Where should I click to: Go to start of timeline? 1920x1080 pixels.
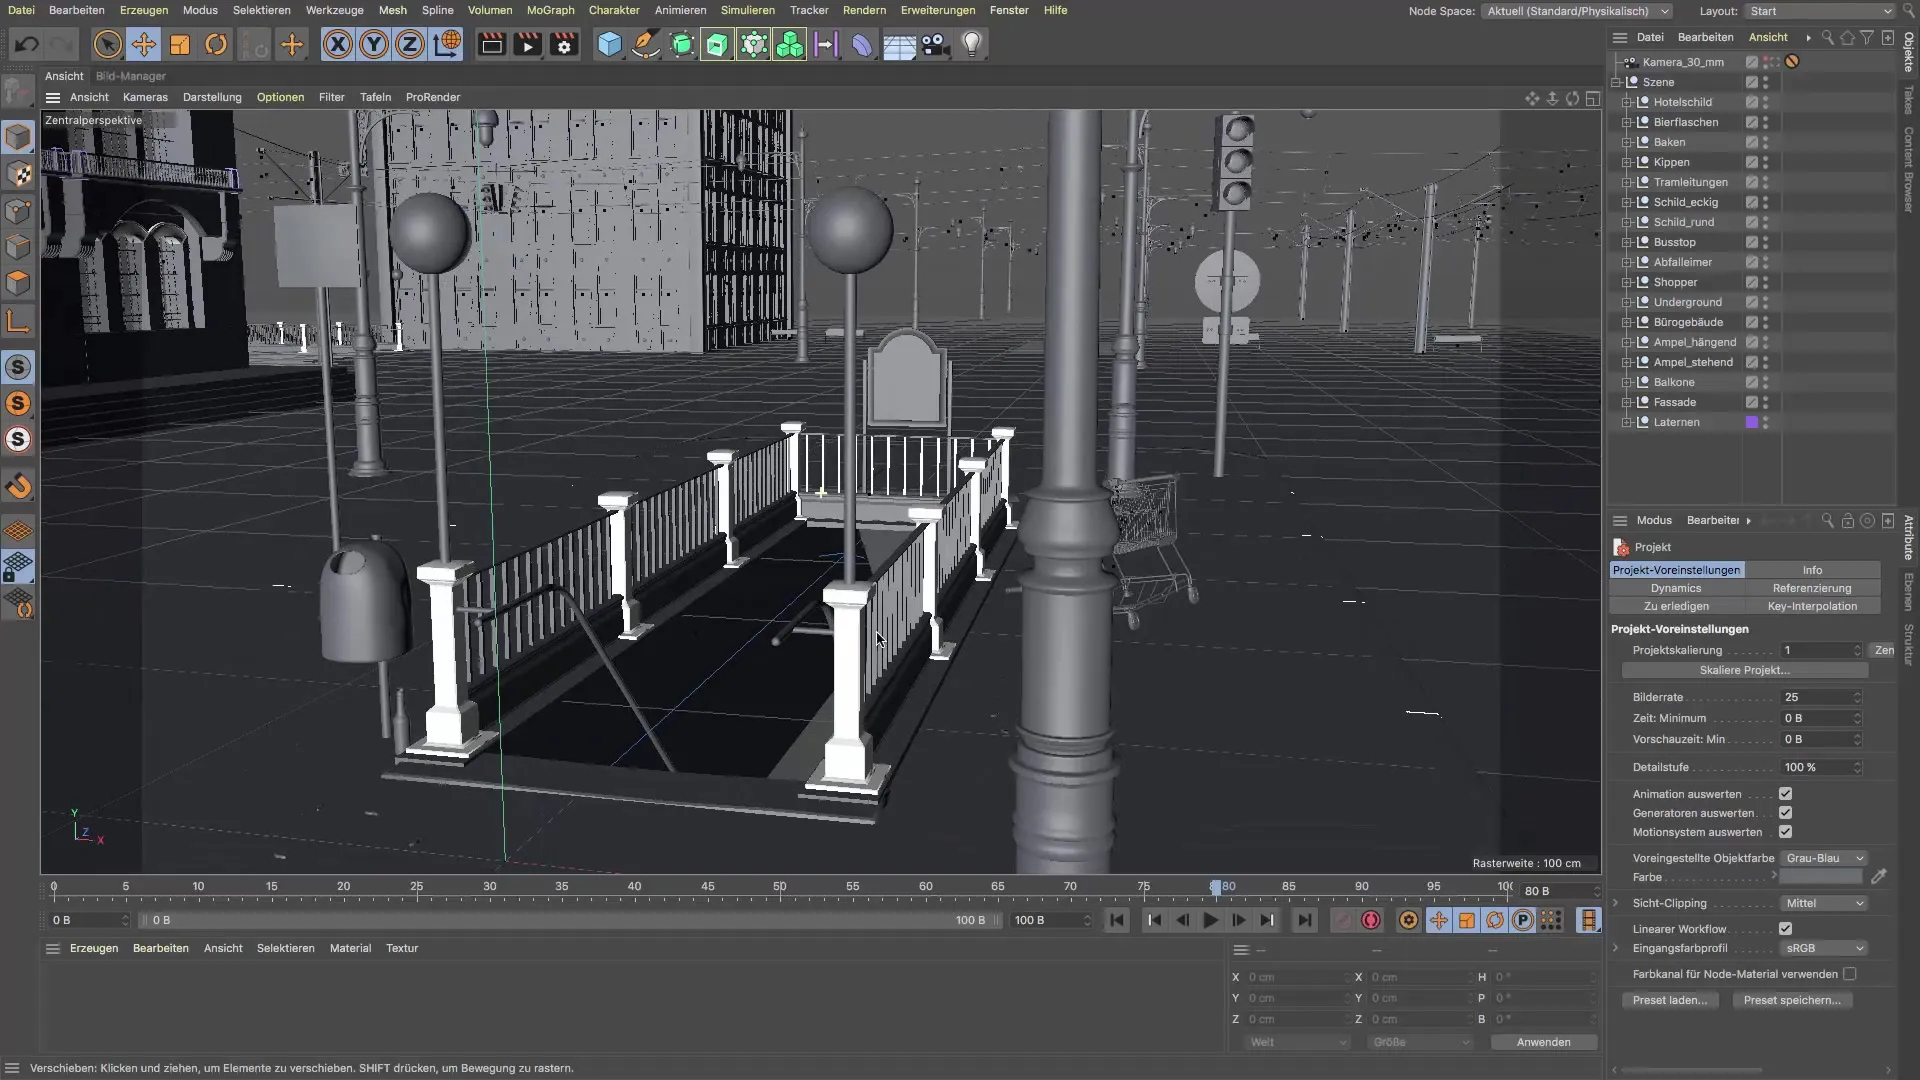click(x=1117, y=920)
